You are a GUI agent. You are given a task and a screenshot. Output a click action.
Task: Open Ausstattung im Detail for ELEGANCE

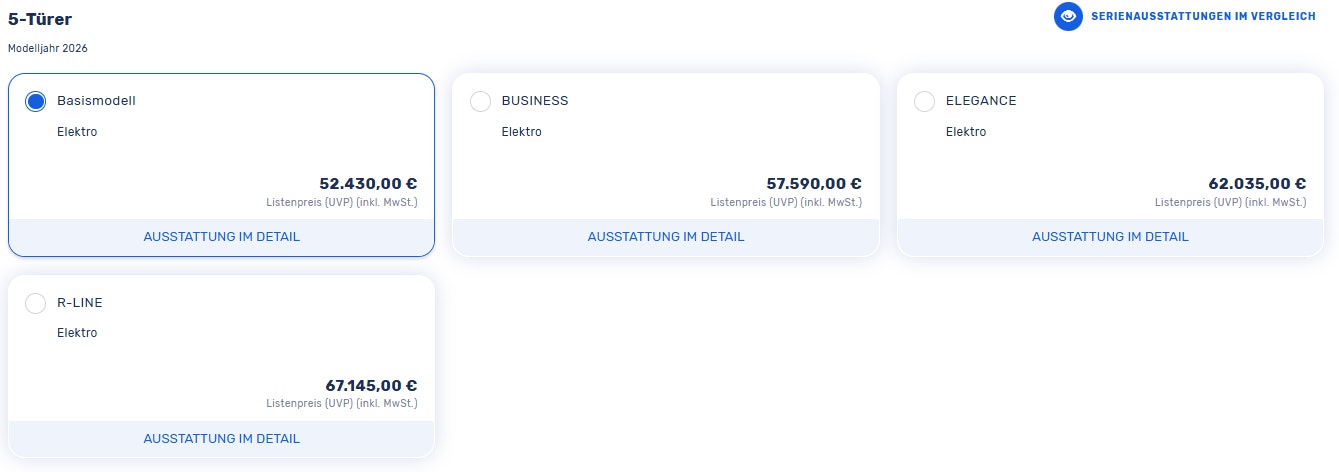pyautogui.click(x=1110, y=237)
